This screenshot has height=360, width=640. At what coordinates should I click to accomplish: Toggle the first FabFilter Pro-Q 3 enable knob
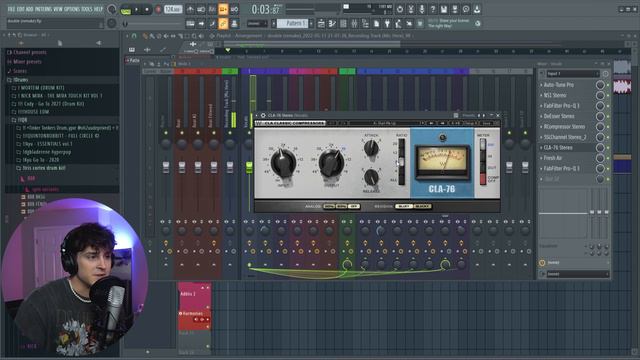600,106
